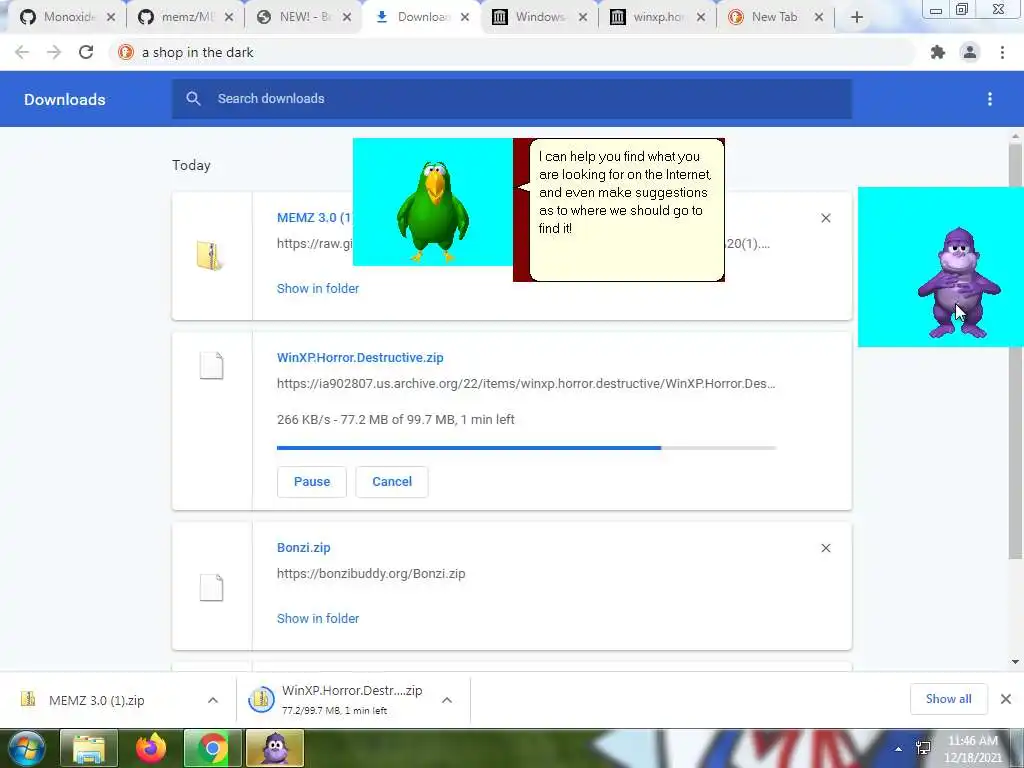This screenshot has width=1024, height=768.
Task: Click the Show all downloads button
Action: pos(948,699)
